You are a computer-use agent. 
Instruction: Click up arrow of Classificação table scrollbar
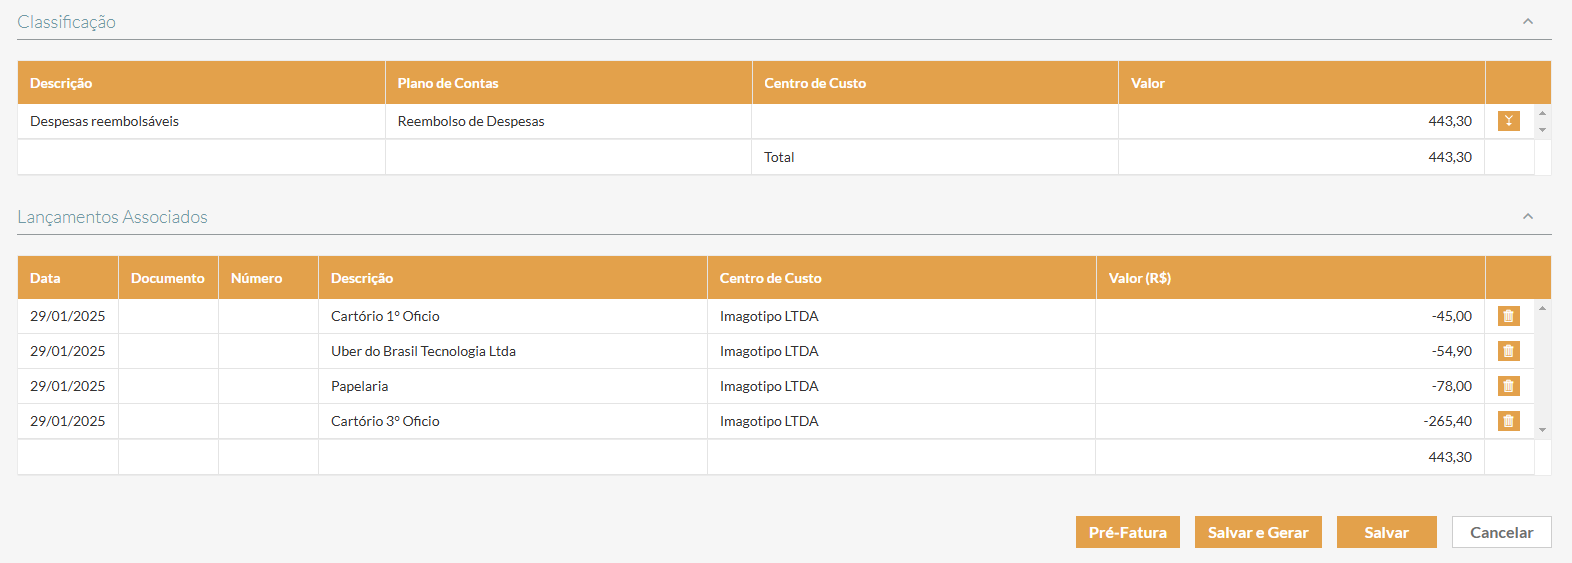[x=1542, y=112]
